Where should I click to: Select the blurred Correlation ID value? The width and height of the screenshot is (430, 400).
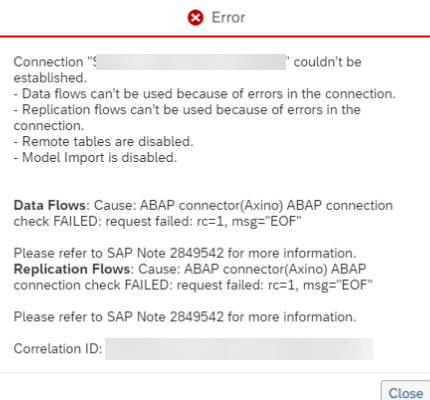coord(239,349)
